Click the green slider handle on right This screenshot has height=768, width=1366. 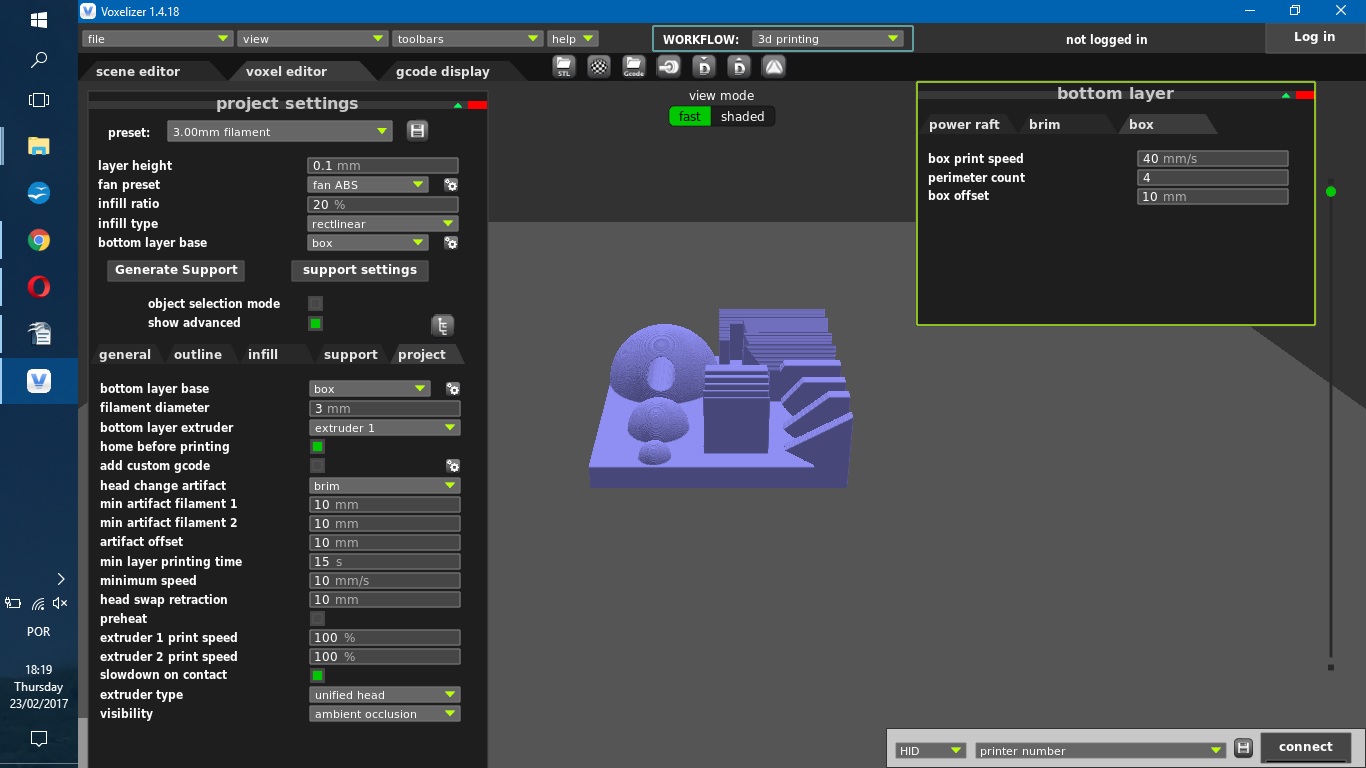coord(1331,191)
